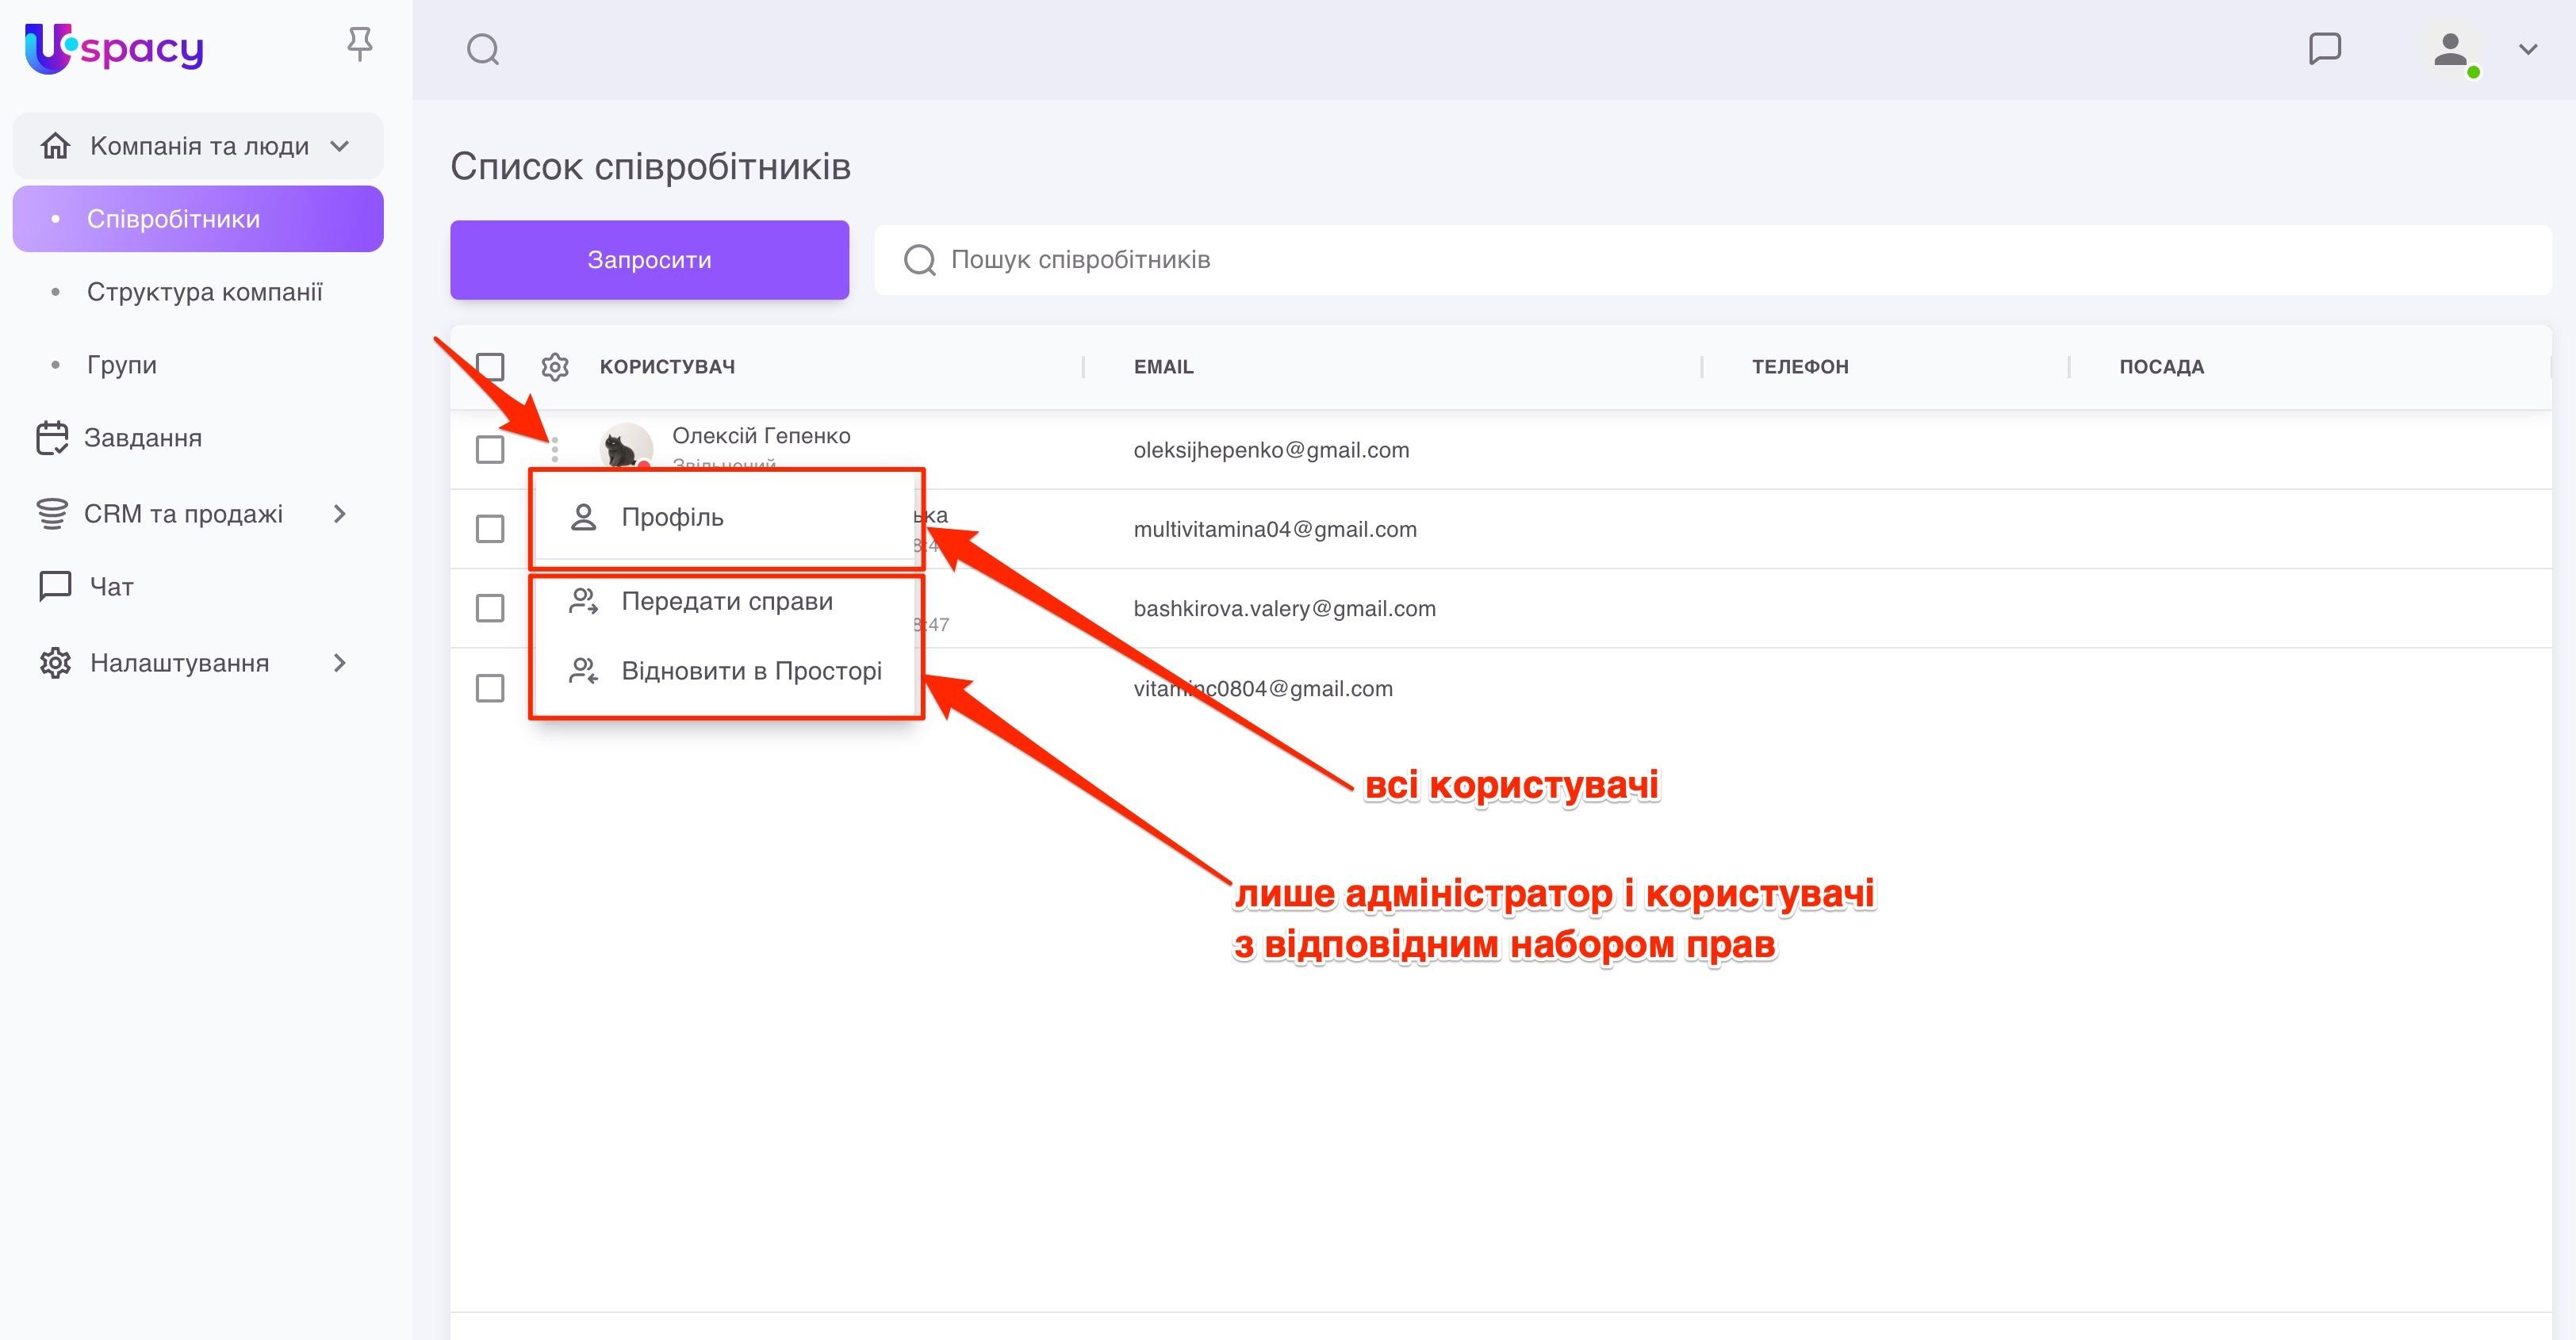Open Завдання section in sidebar
Screen dimensions: 2576x1340
click(142, 438)
